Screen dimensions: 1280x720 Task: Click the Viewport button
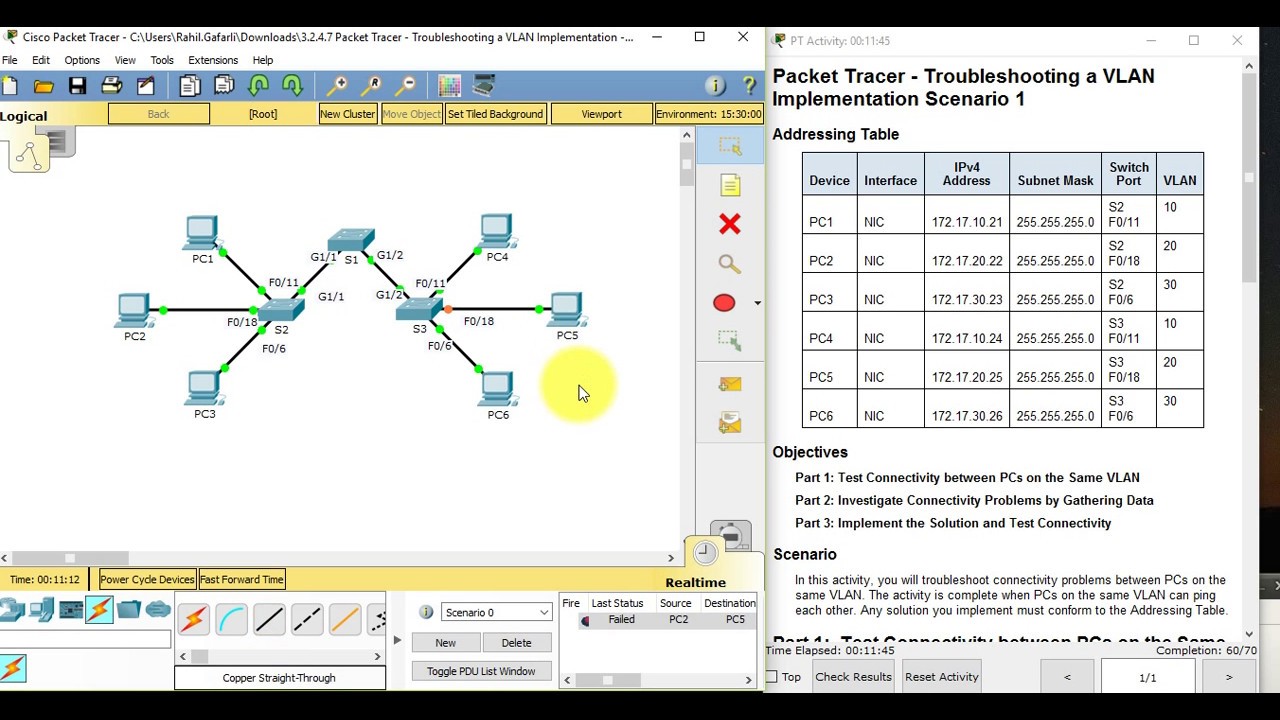coord(601,114)
